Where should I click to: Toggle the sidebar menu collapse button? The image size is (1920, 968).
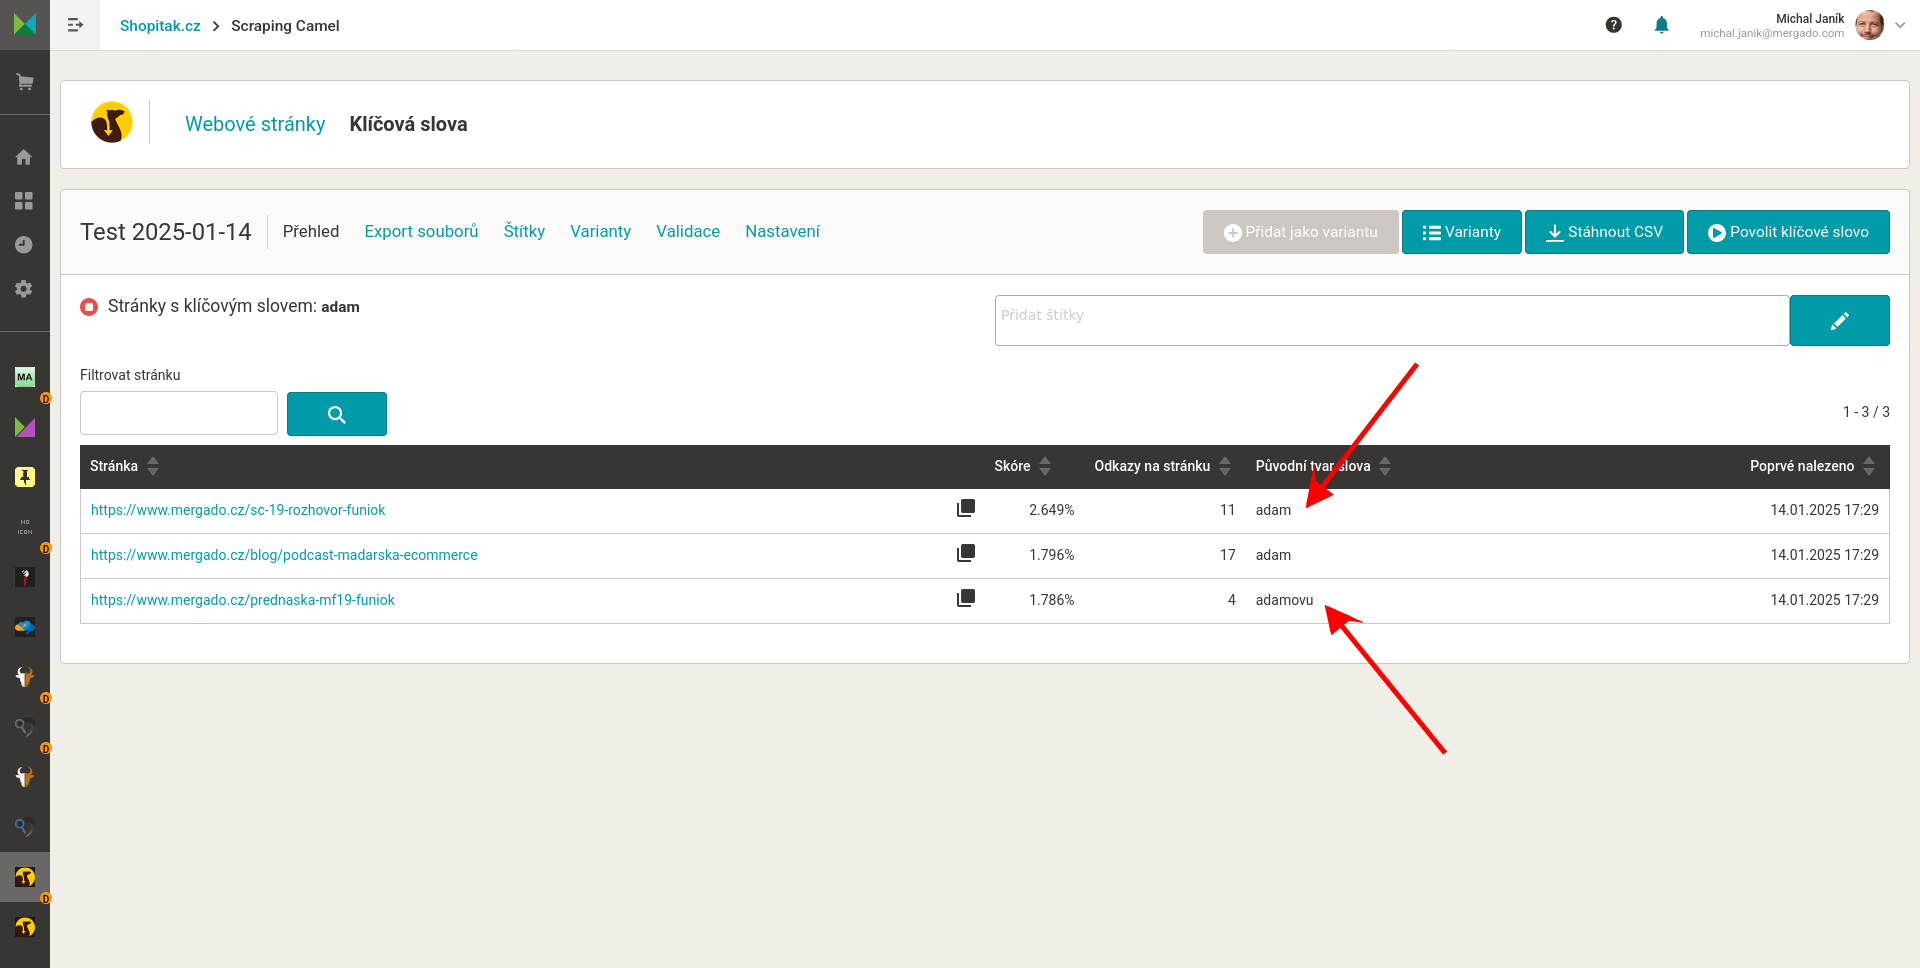pos(75,25)
